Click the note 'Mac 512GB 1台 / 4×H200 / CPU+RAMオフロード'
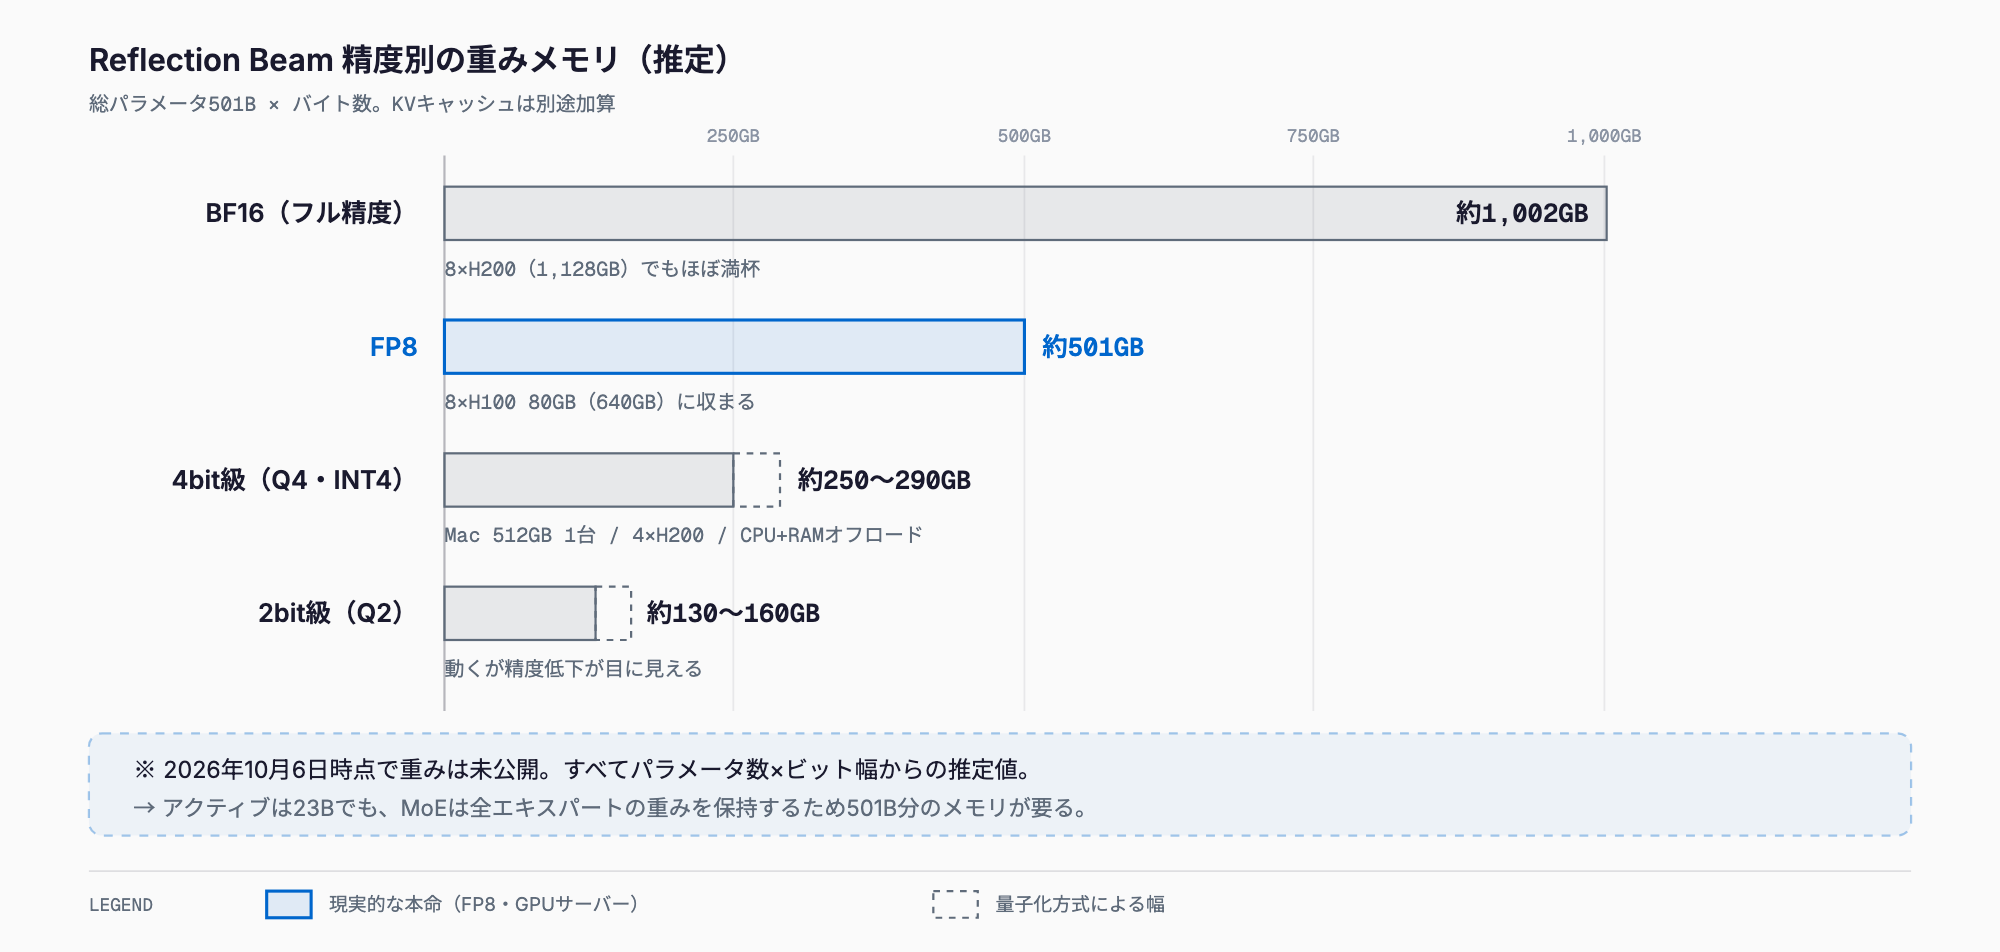Screen dimensions: 2000x952 pyautogui.click(x=683, y=535)
